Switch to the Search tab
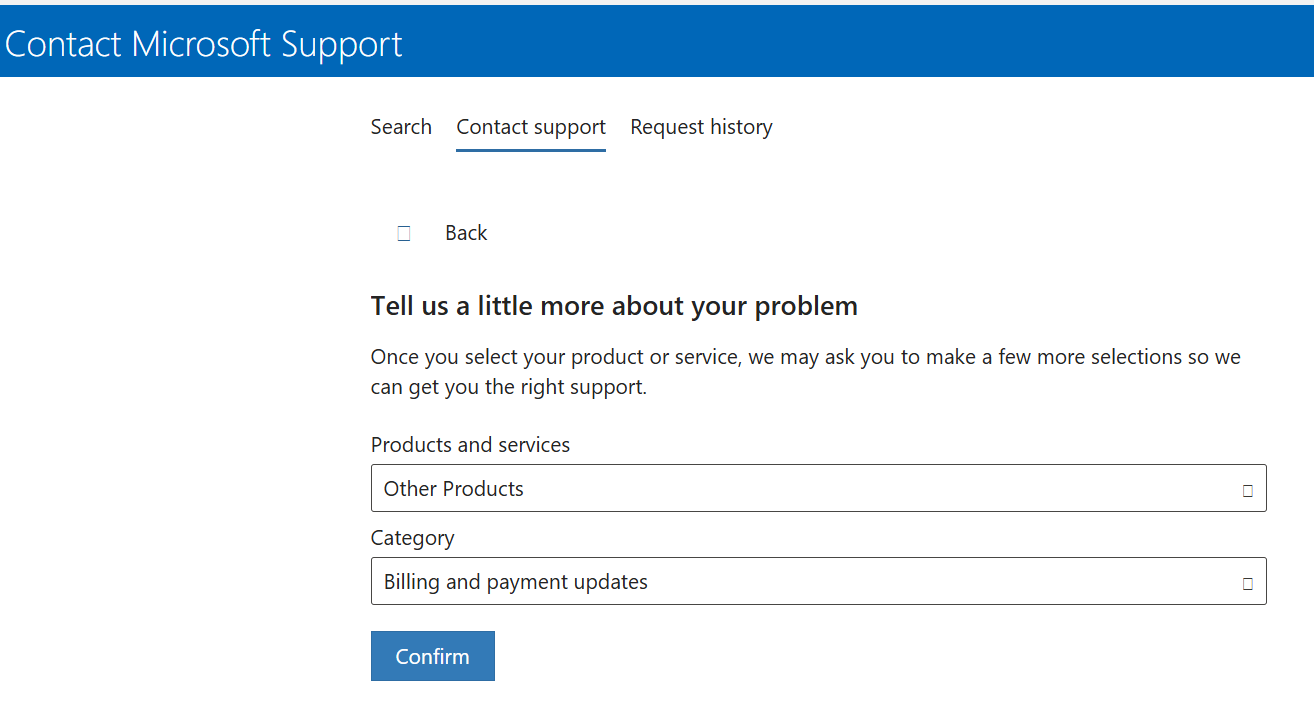Image resolution: width=1314 pixels, height=709 pixels. point(401,127)
